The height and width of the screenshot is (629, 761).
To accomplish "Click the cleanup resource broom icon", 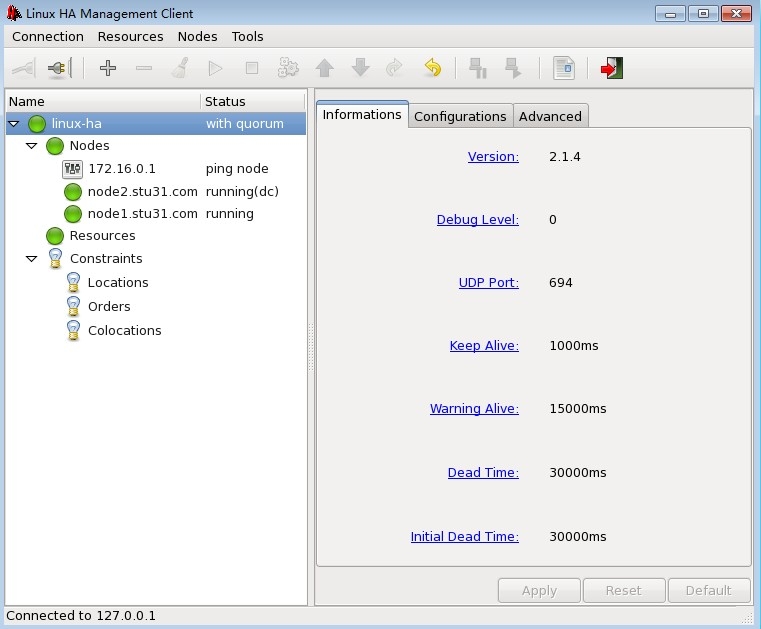I will click(x=180, y=68).
